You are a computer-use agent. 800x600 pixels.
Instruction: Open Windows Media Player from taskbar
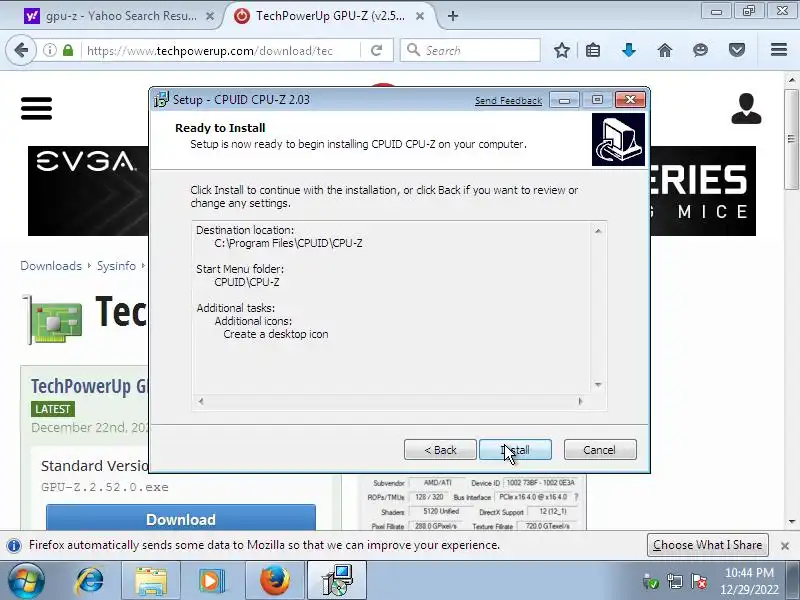(x=212, y=581)
